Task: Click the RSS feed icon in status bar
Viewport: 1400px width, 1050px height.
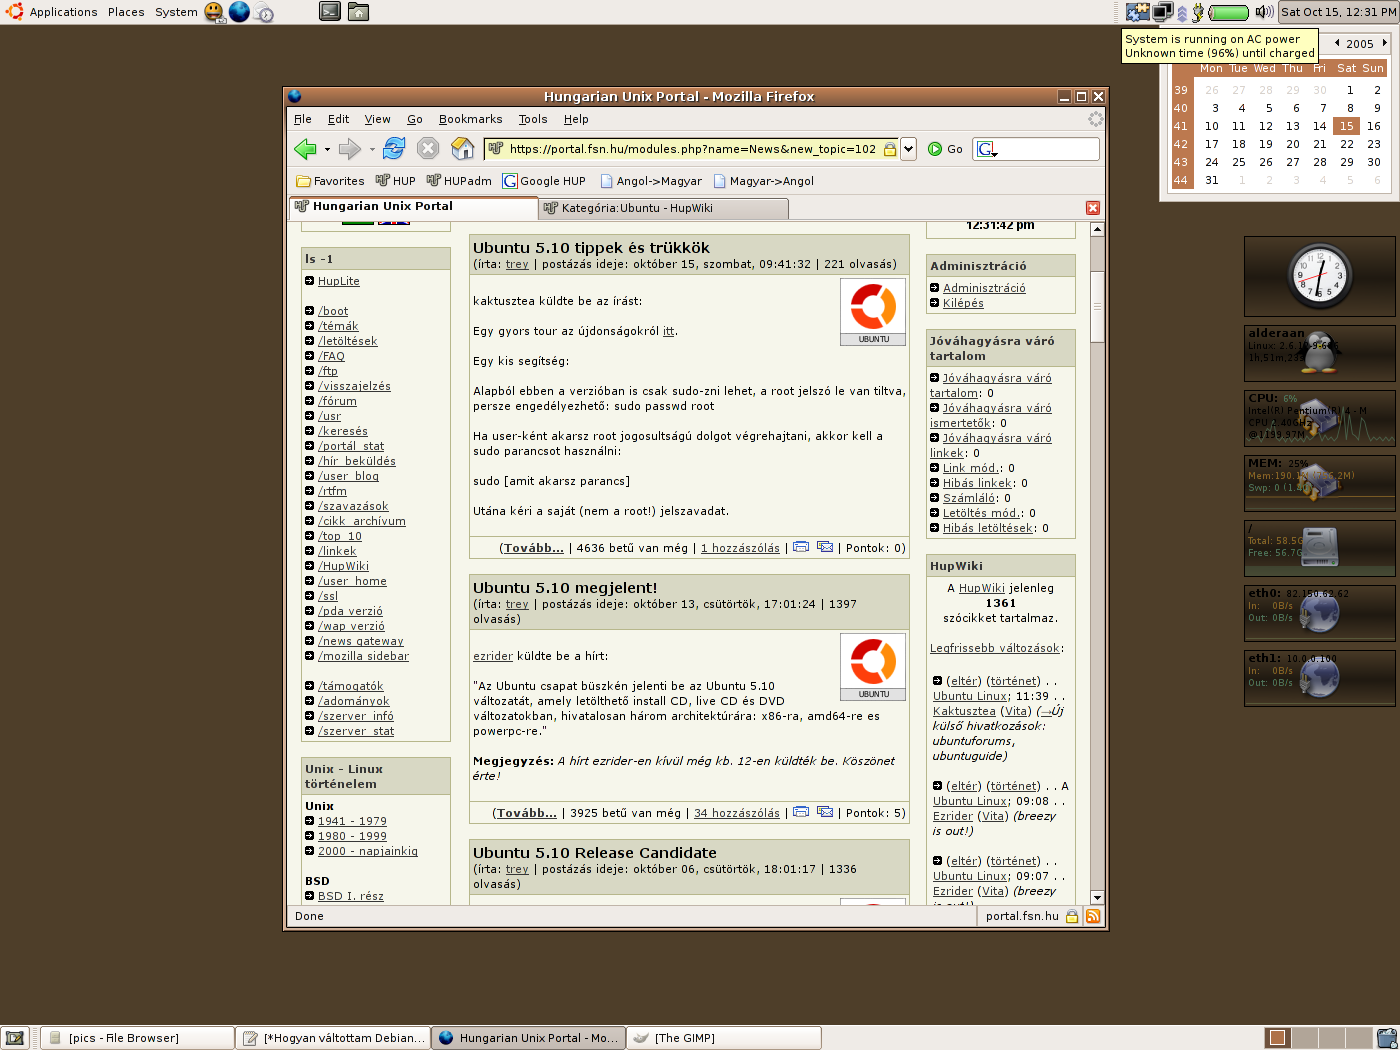Action: click(1093, 916)
